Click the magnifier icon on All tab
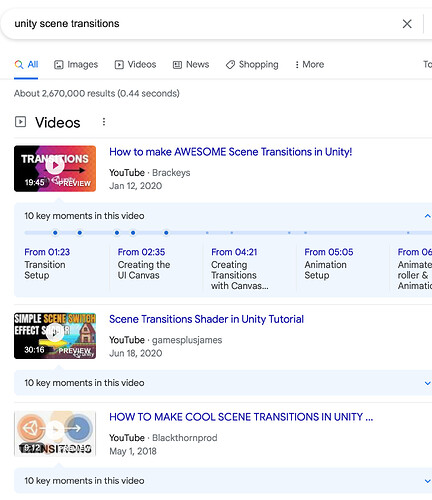The width and height of the screenshot is (432, 500). point(19,64)
